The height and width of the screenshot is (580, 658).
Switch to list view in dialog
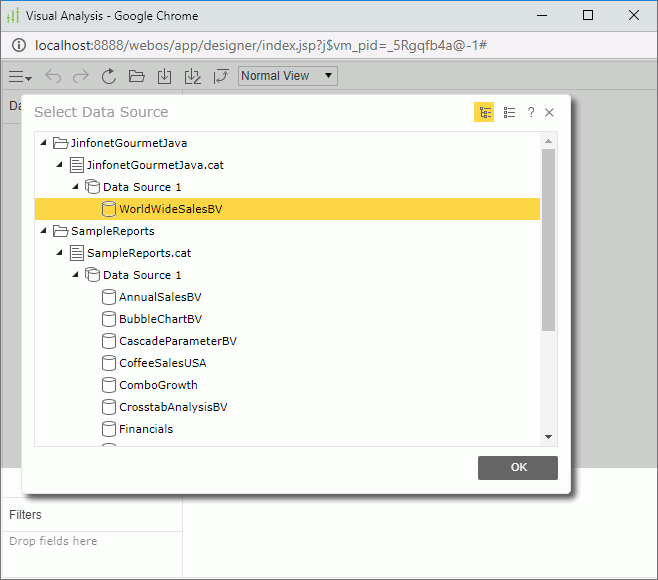tap(509, 112)
